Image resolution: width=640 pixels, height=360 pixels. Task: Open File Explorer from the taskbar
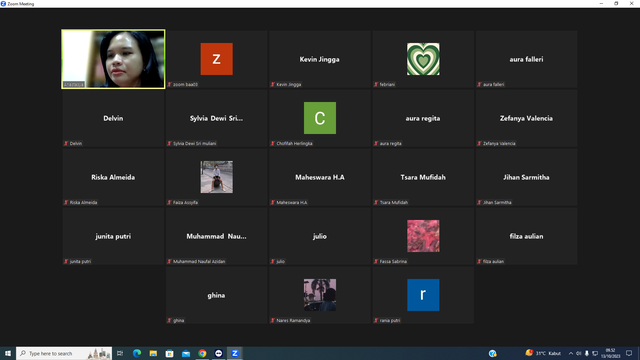(x=153, y=353)
